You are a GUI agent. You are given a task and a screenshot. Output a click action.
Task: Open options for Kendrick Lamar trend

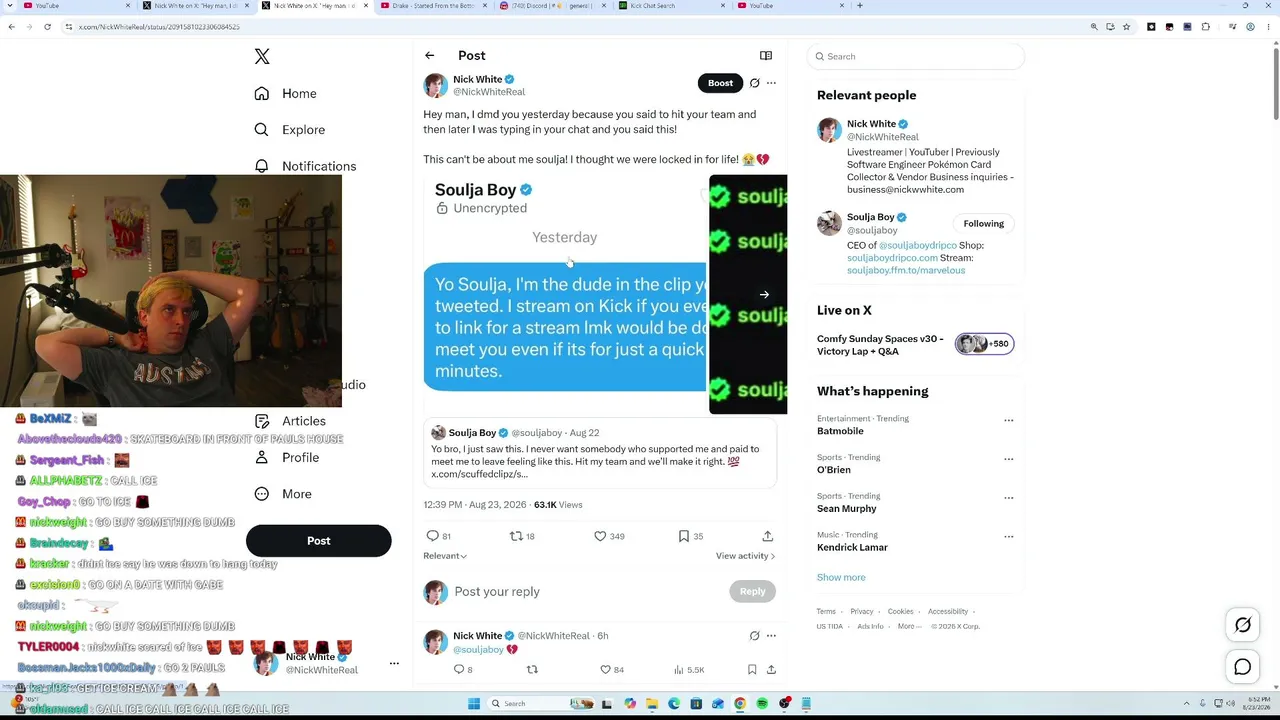coord(1008,537)
